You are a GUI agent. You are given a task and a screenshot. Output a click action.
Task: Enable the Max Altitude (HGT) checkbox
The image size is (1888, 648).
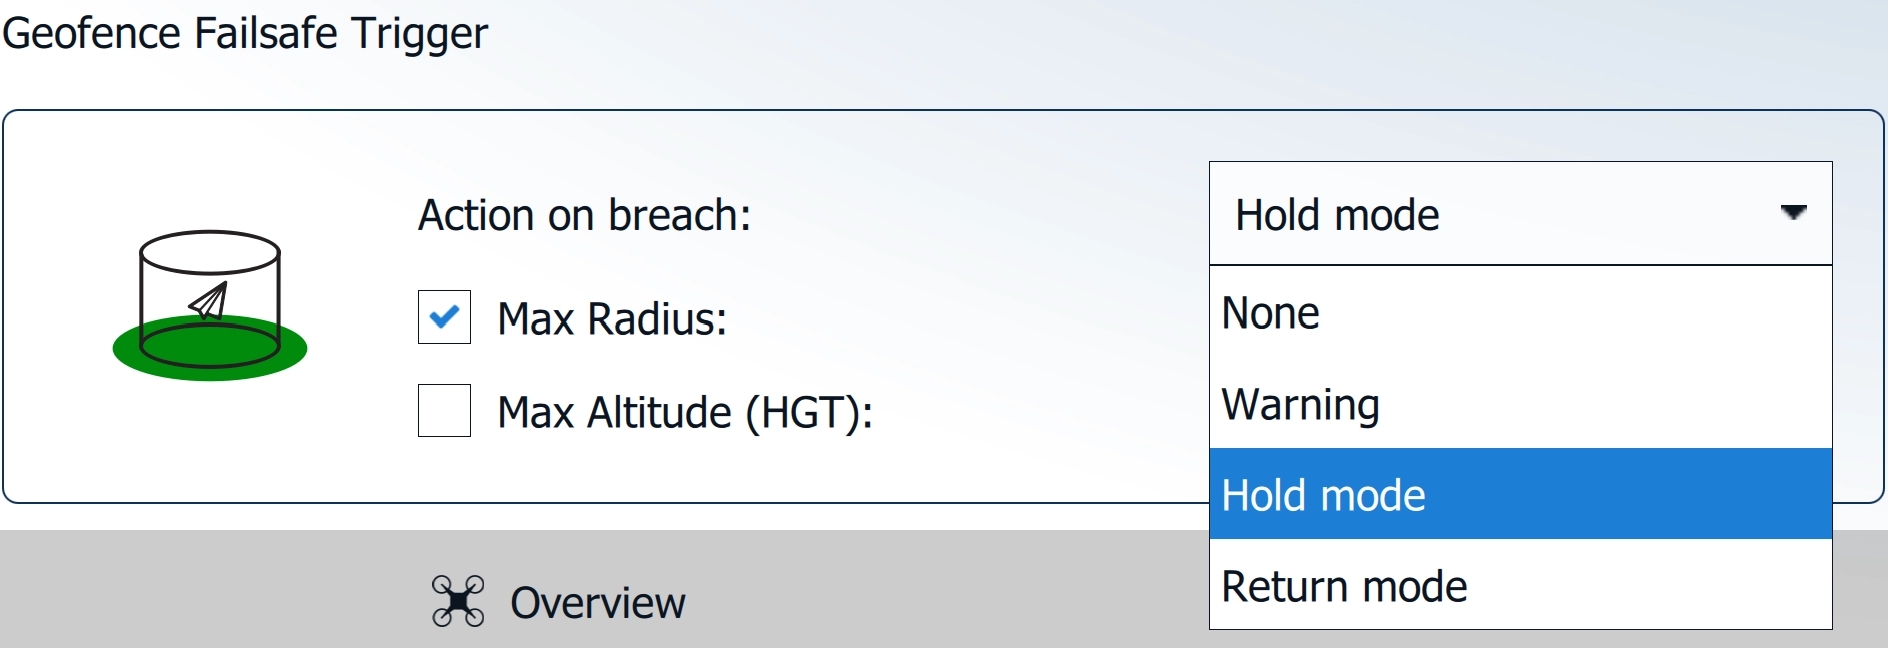444,411
